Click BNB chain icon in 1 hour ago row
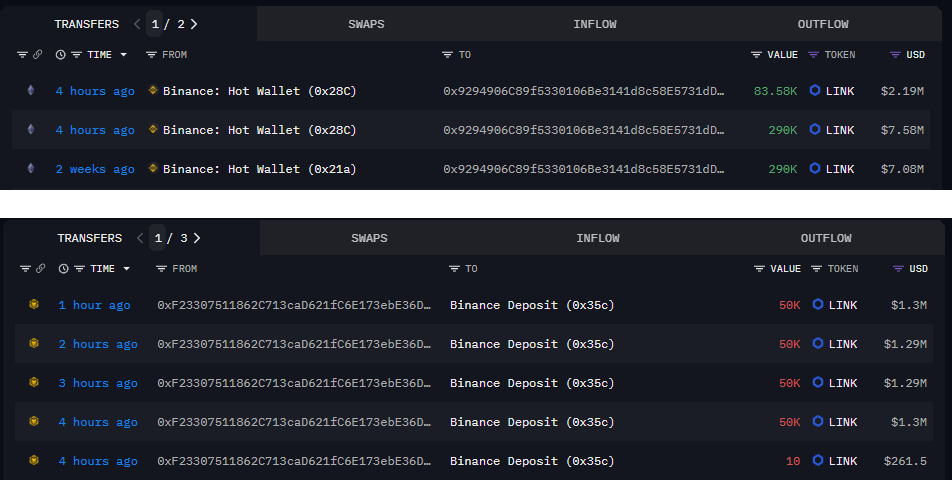 pos(34,304)
